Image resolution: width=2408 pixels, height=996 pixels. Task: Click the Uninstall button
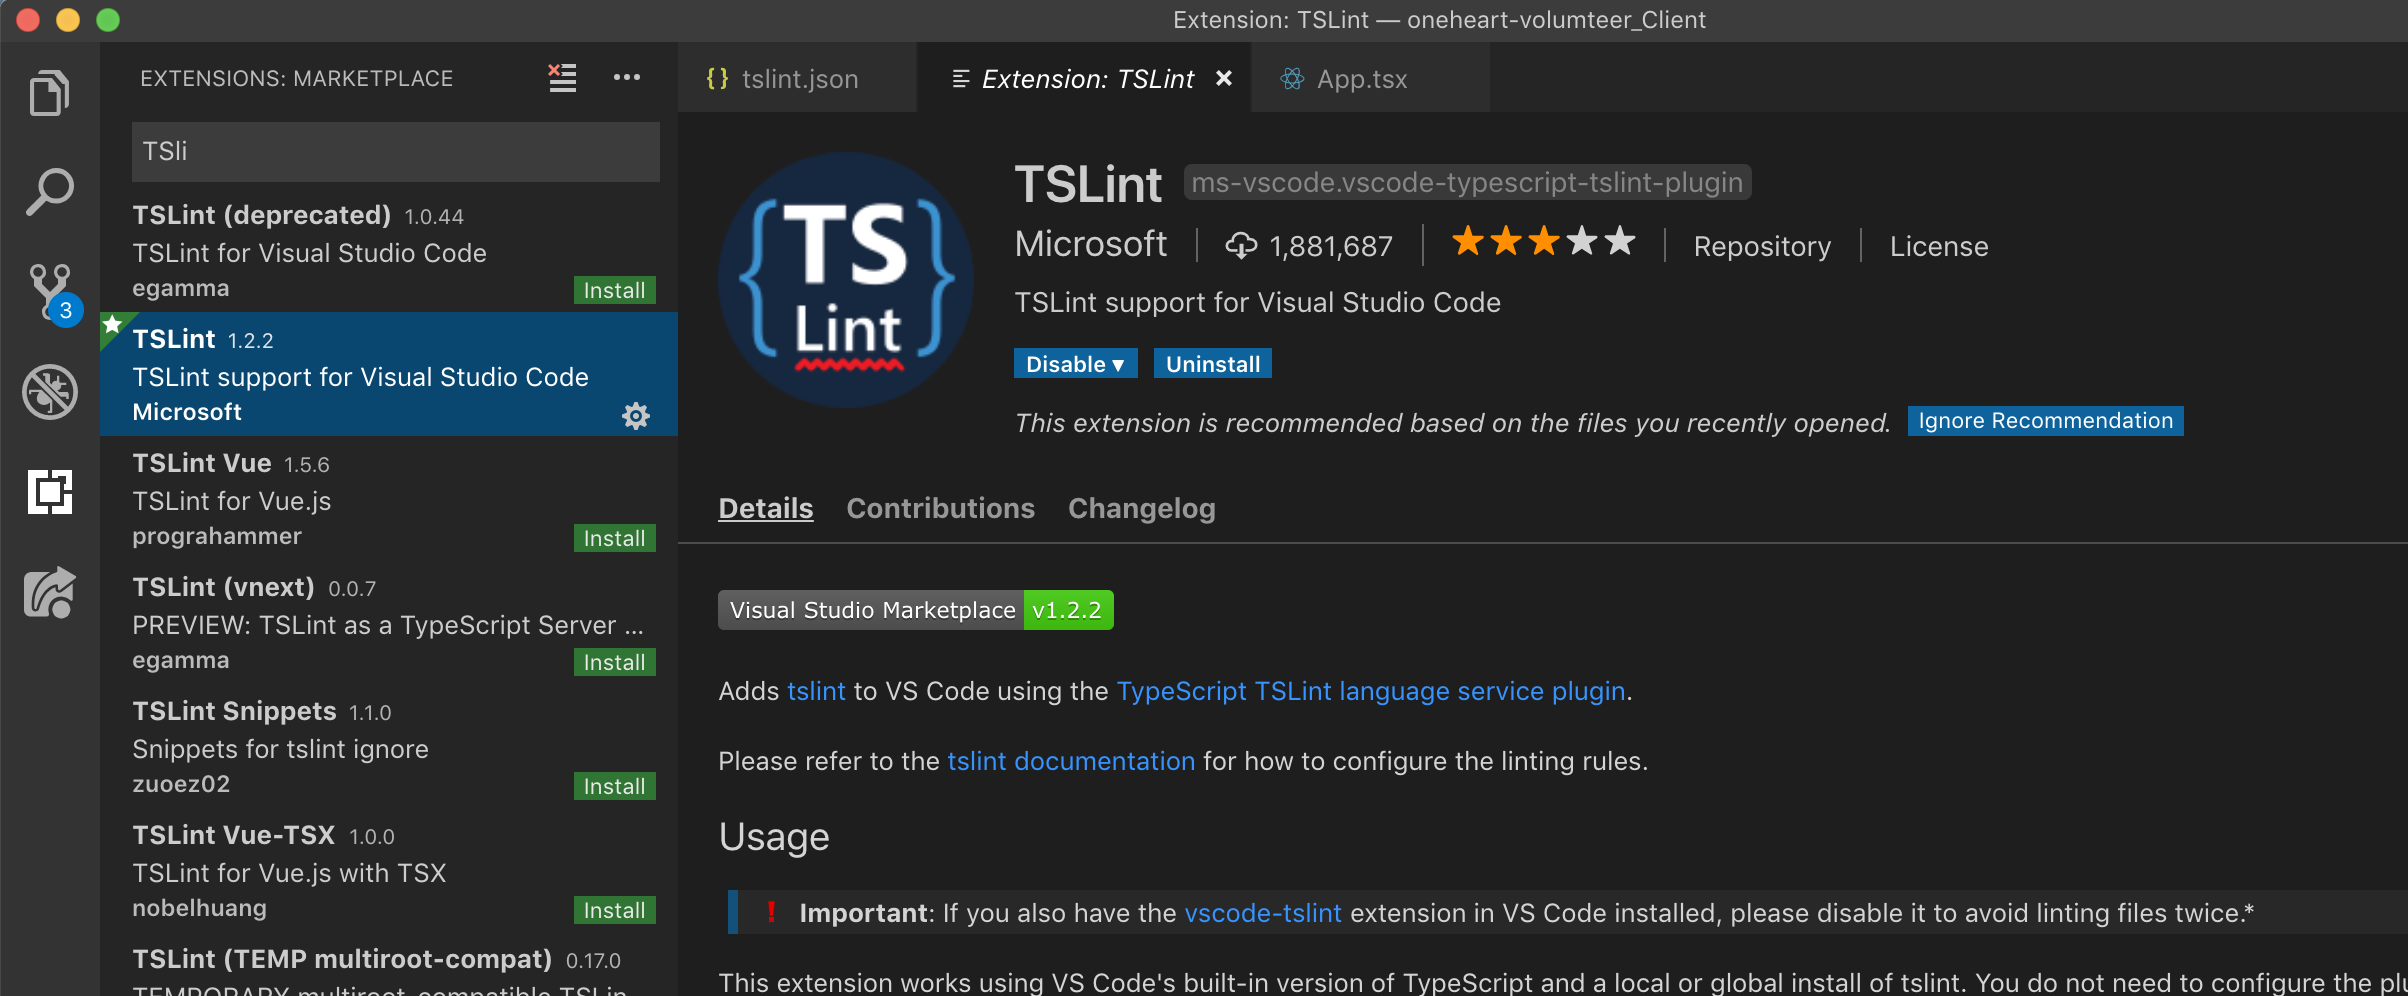(x=1213, y=364)
